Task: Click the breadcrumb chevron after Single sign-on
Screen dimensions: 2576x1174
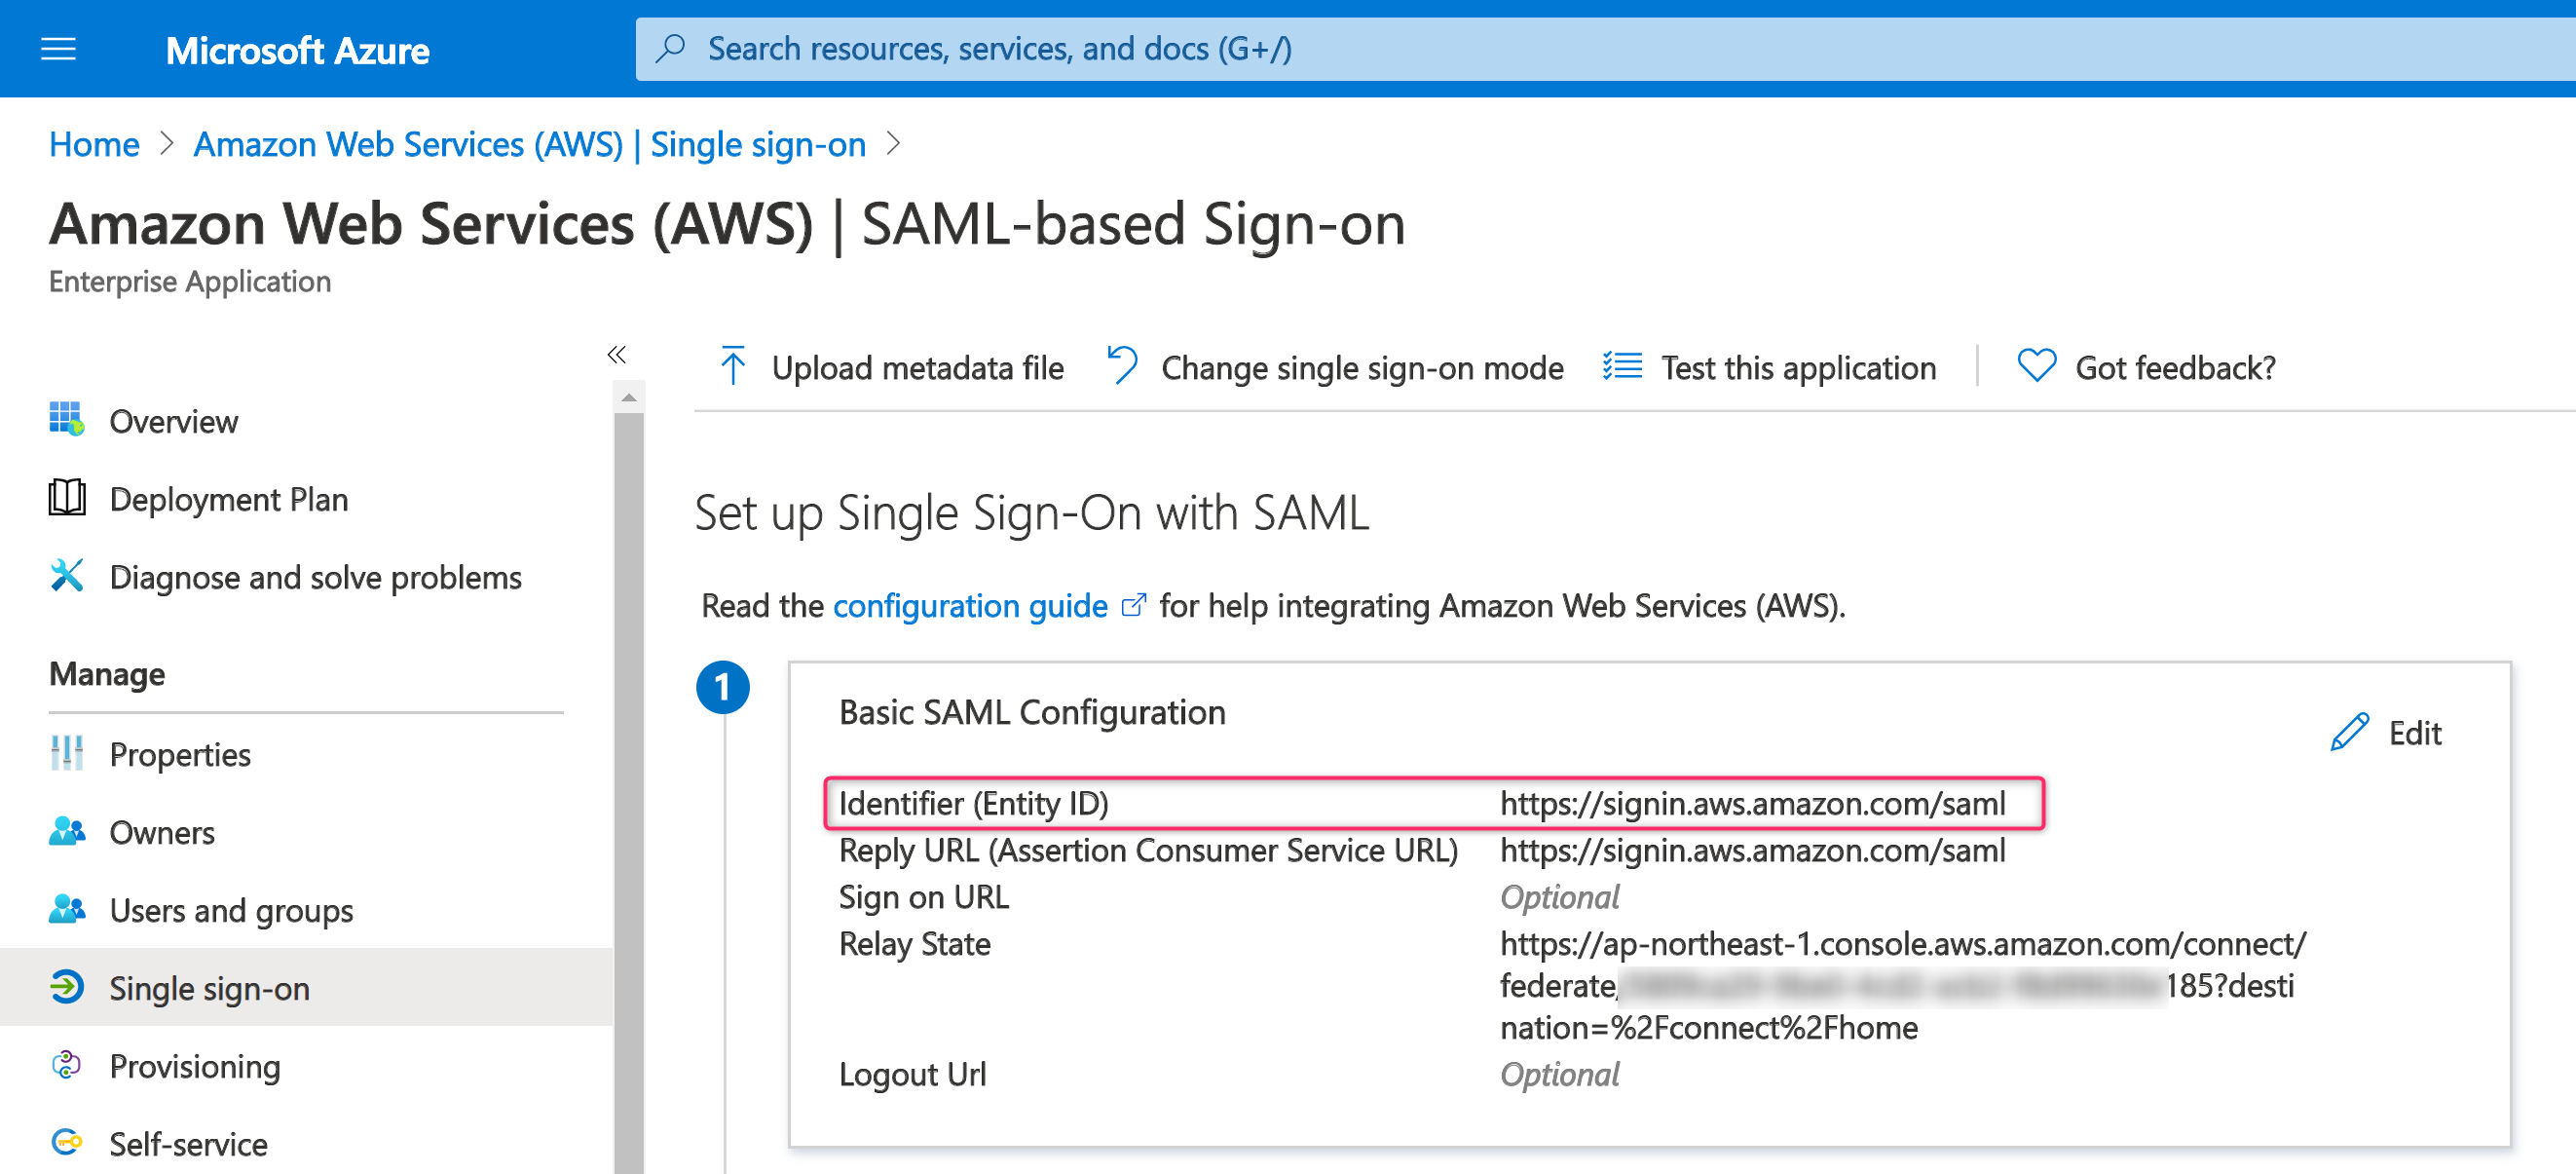Action: coord(894,145)
